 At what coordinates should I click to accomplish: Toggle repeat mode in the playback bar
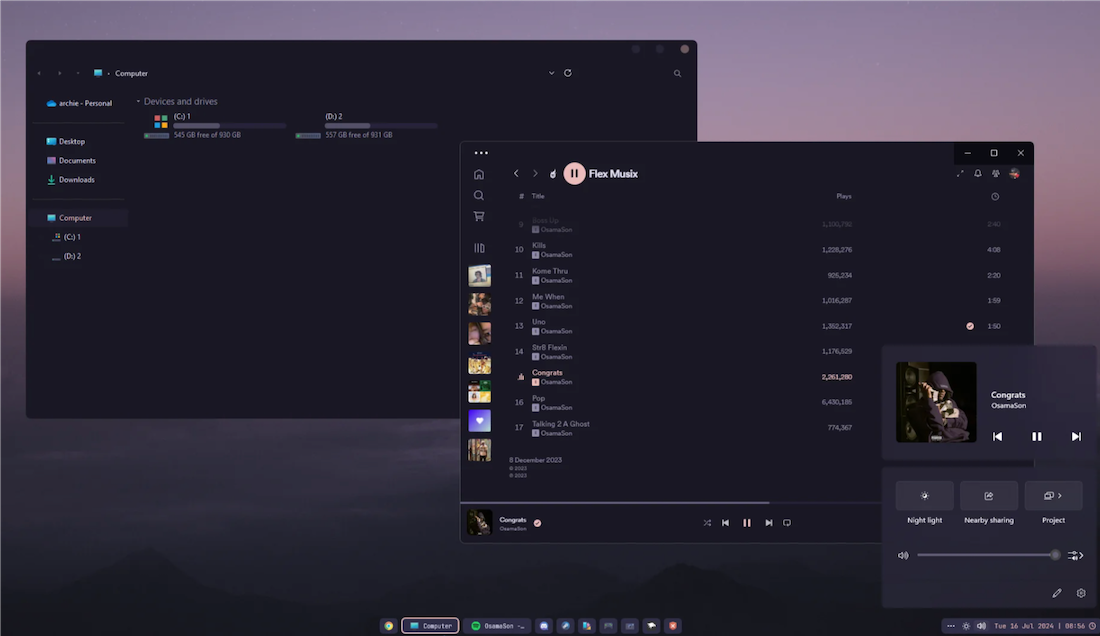(x=787, y=522)
